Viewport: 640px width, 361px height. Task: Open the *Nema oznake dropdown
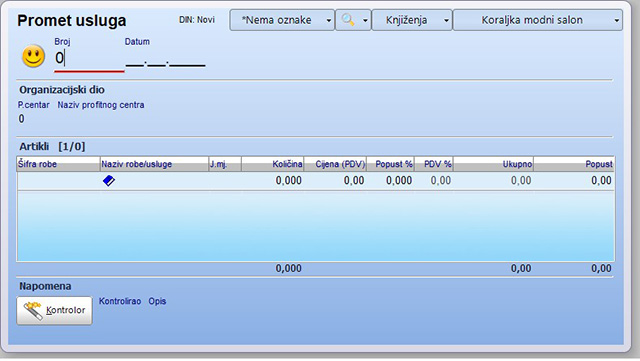tap(282, 20)
